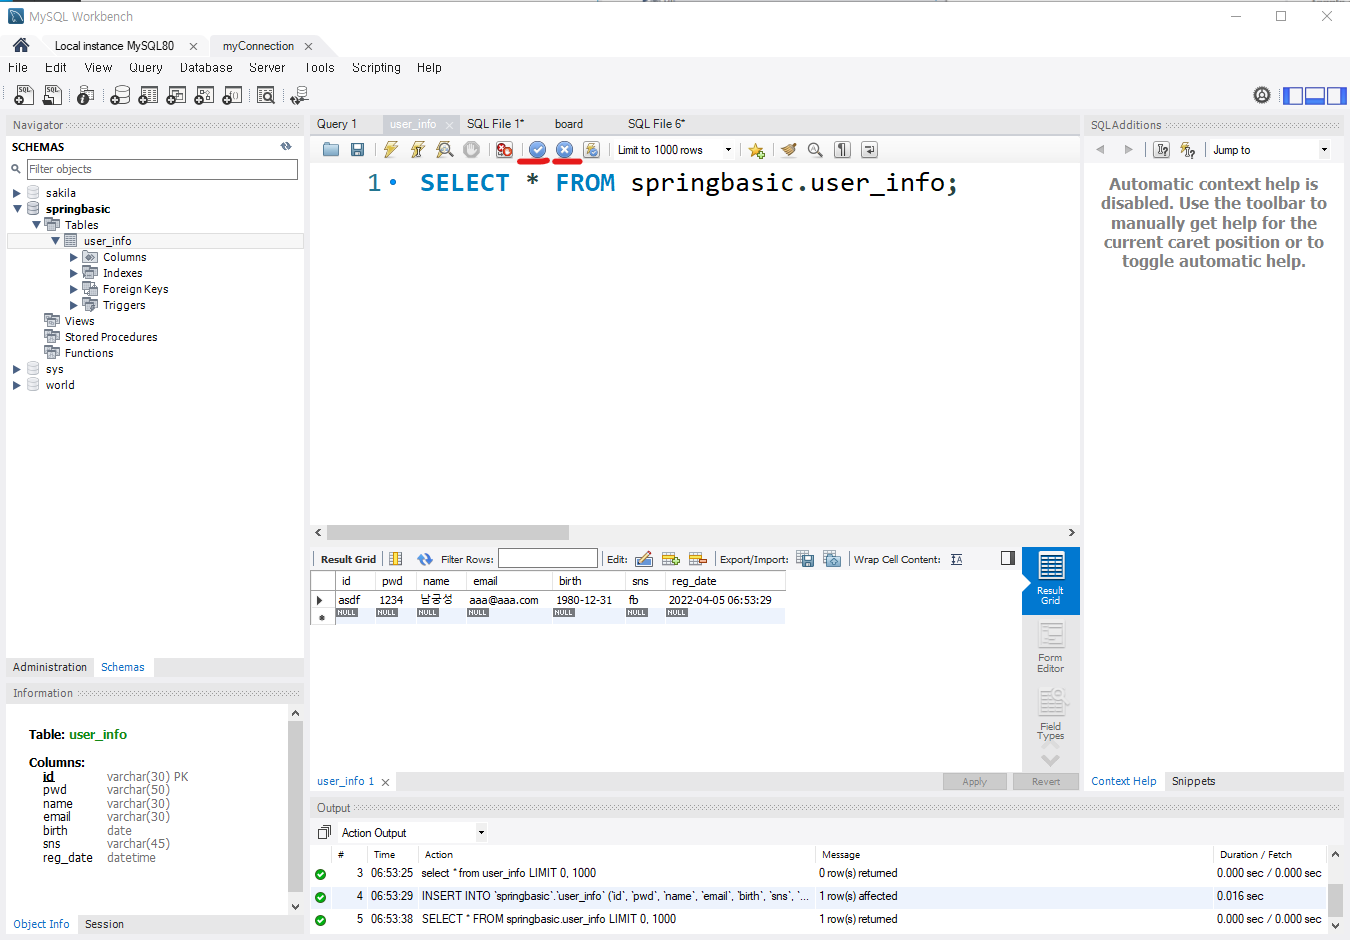Open the preferences gear icon

pos(1262,95)
